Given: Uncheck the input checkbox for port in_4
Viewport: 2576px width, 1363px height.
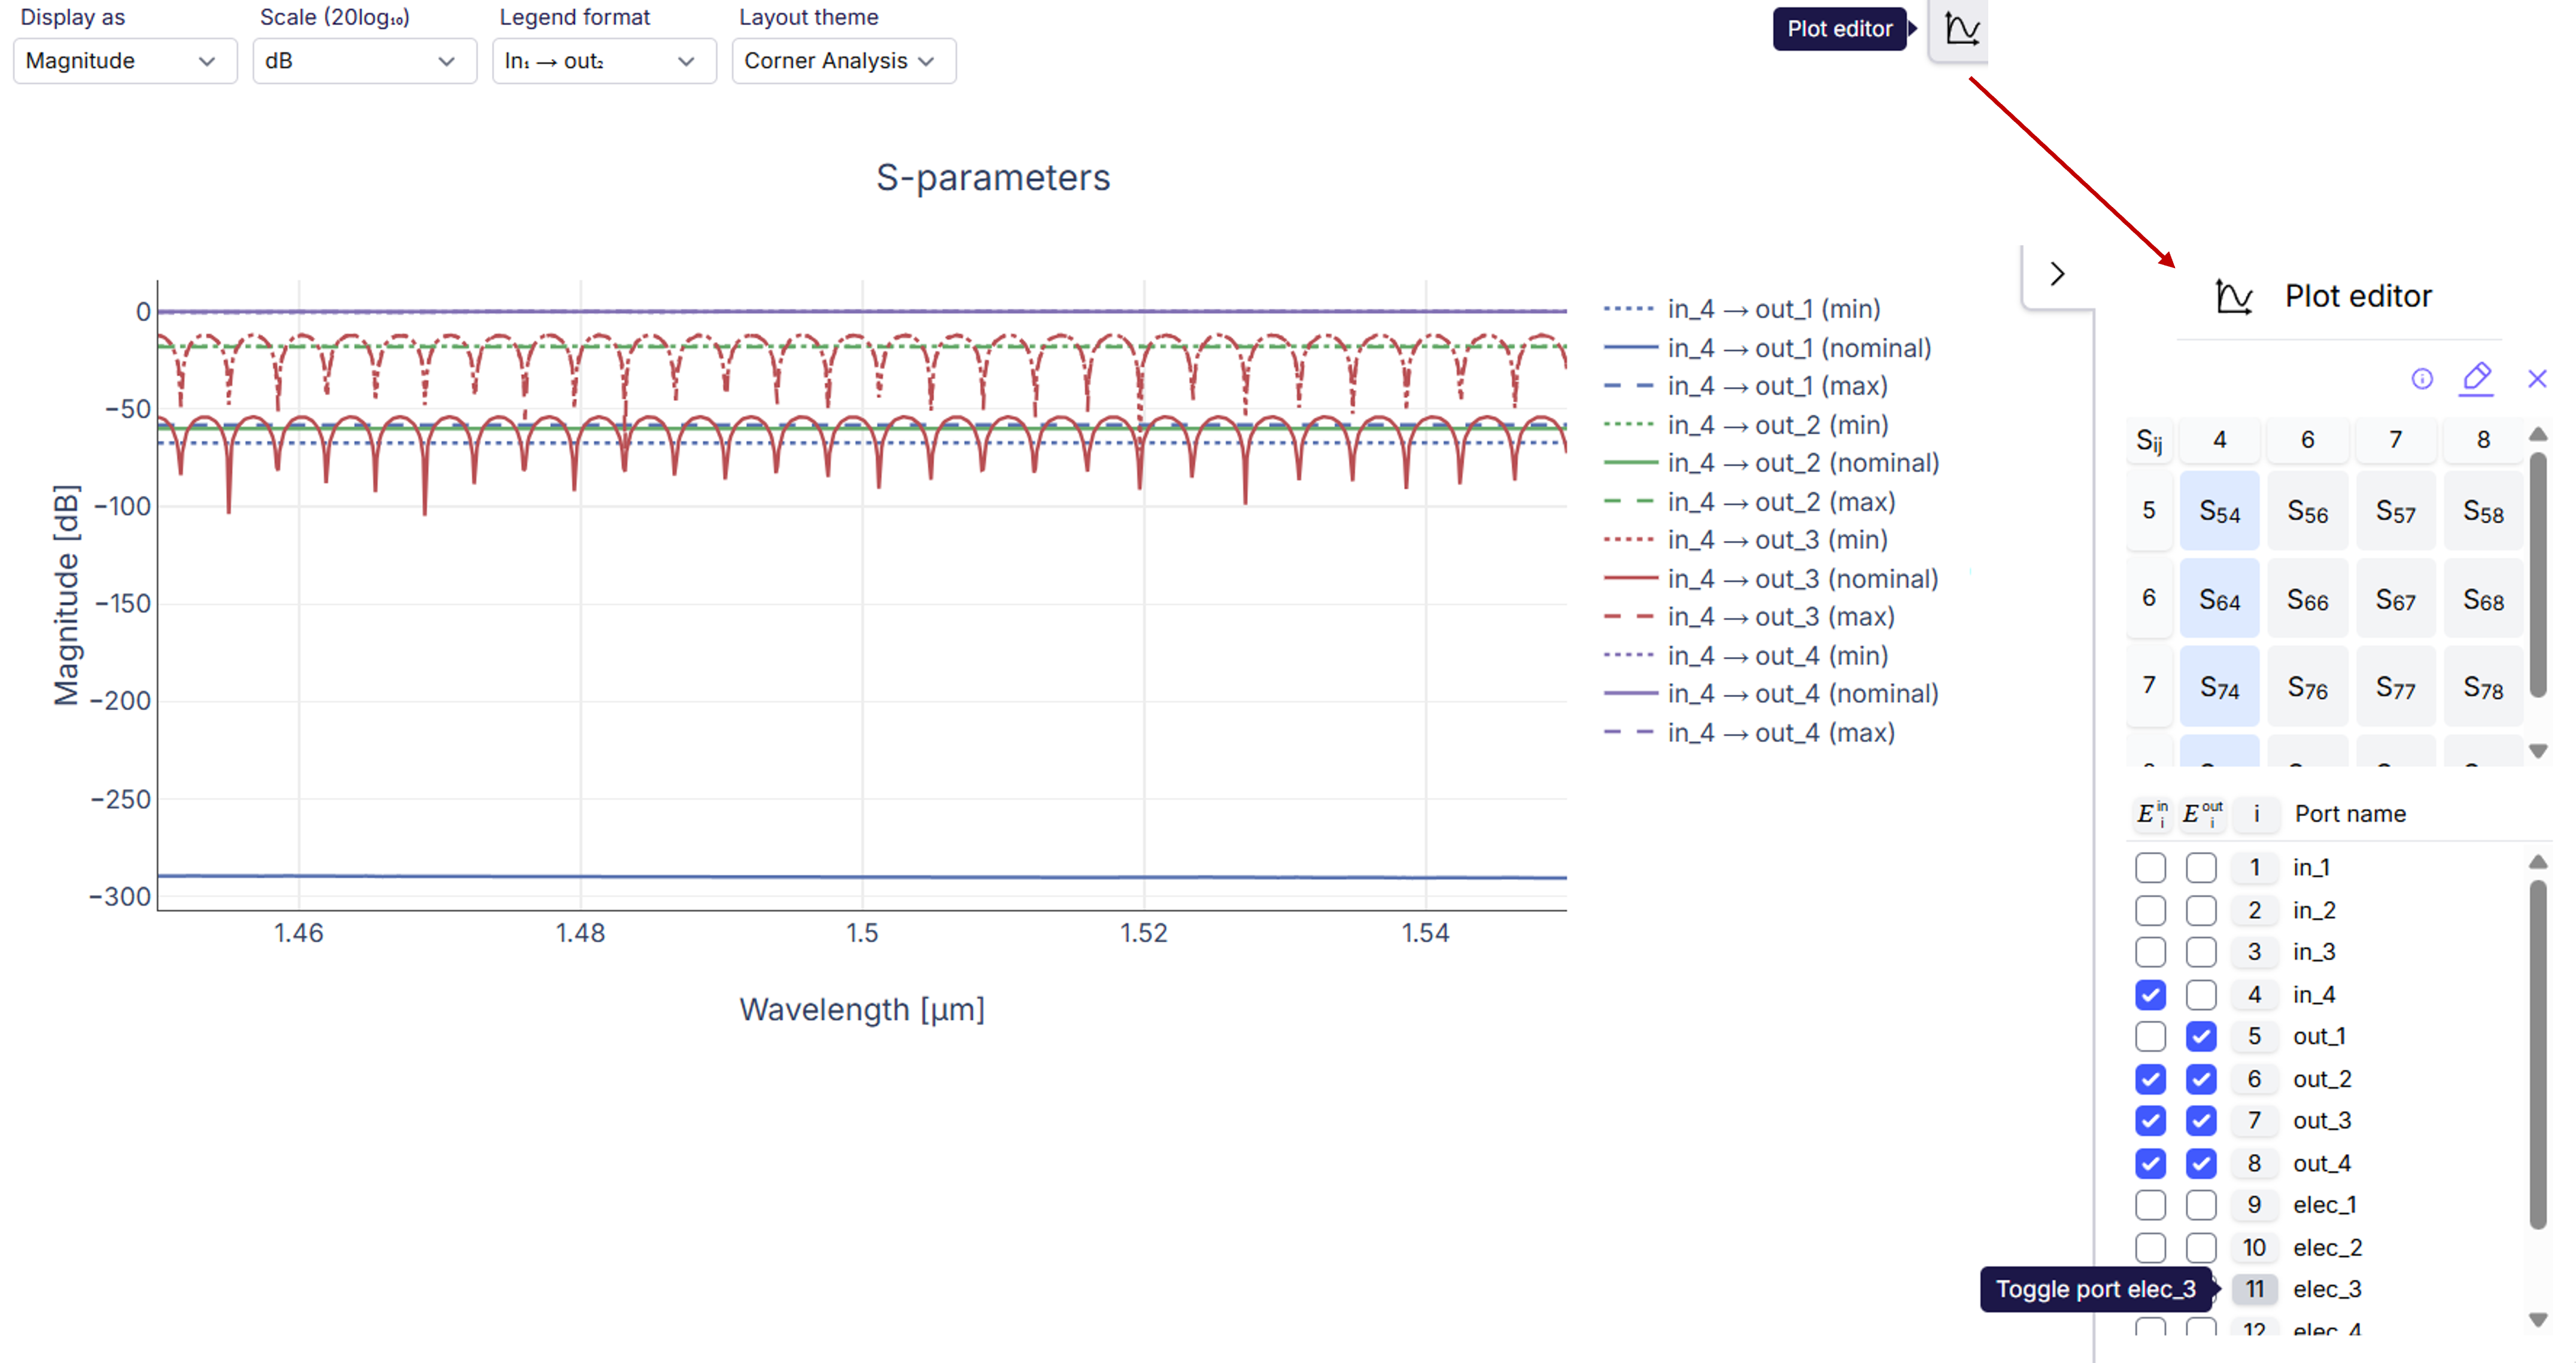Looking at the screenshot, I should 2150,995.
